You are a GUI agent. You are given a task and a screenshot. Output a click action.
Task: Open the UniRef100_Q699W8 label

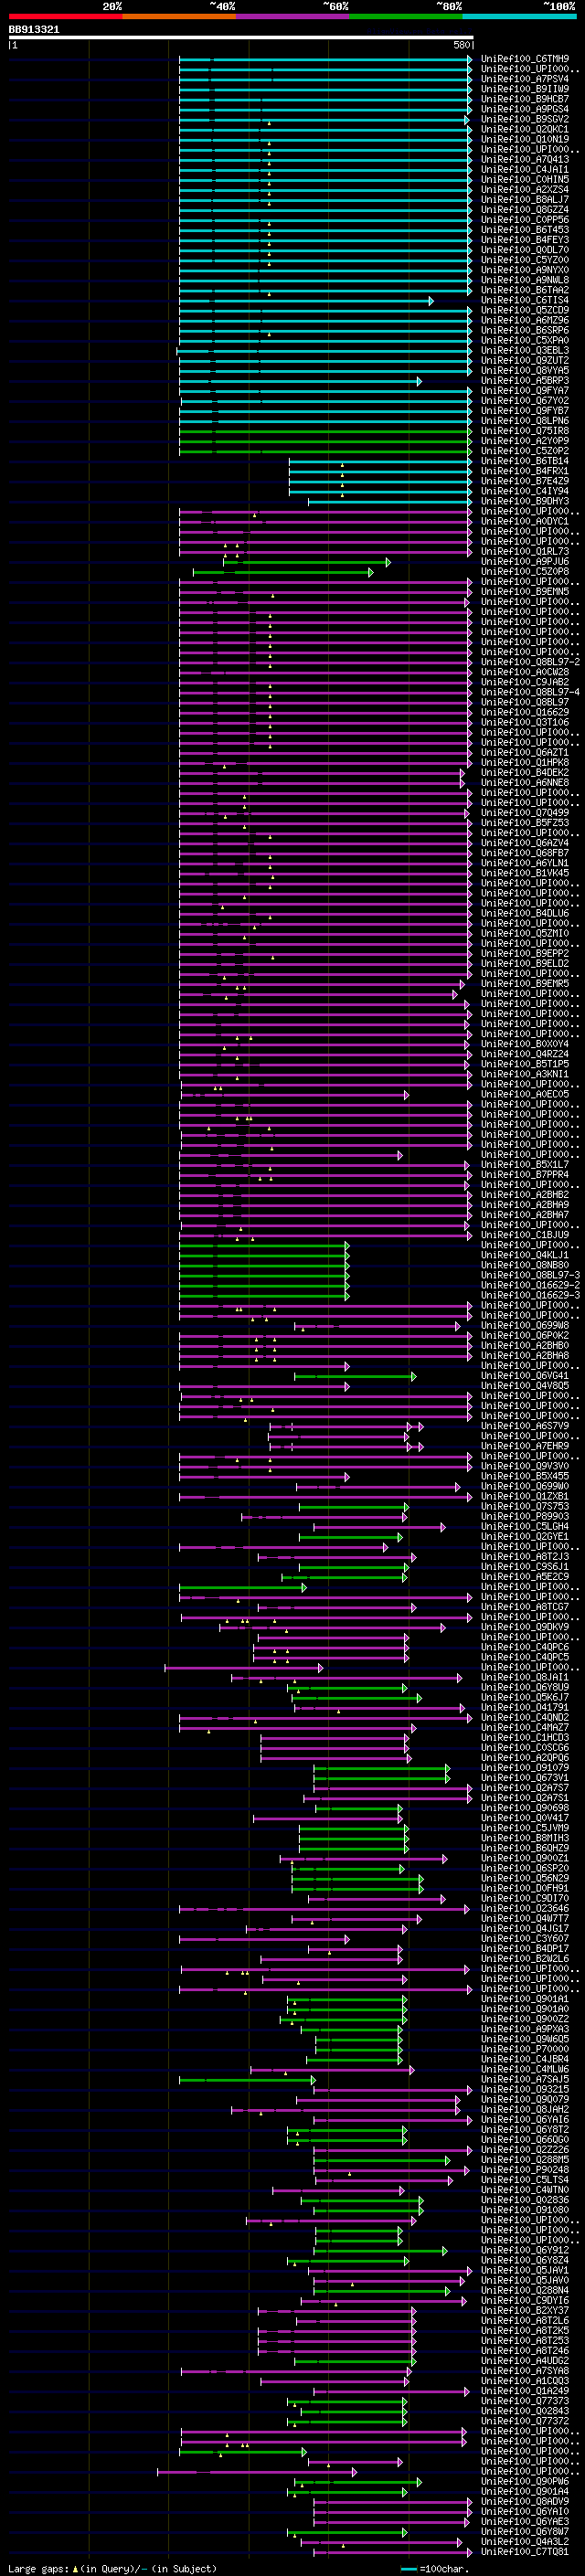525,1327
